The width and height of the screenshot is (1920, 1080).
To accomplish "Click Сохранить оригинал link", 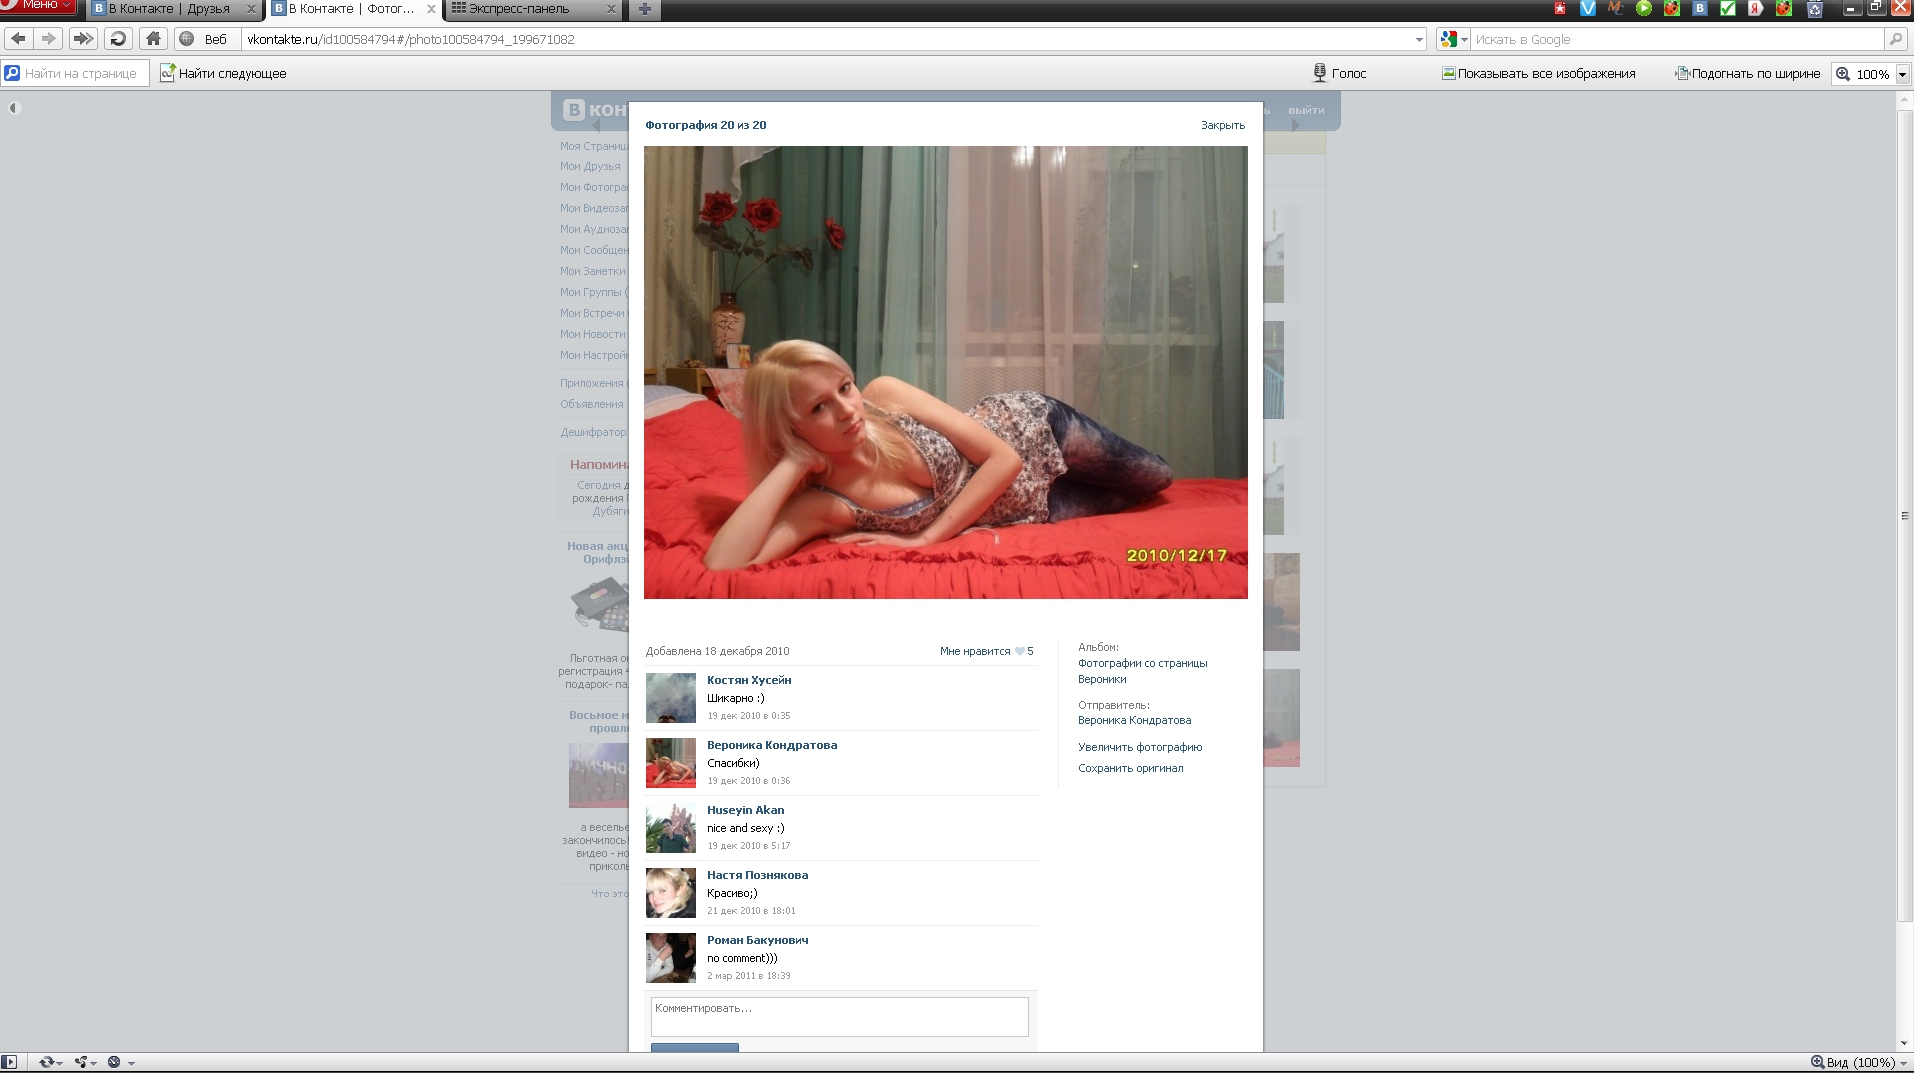I will click(1130, 768).
